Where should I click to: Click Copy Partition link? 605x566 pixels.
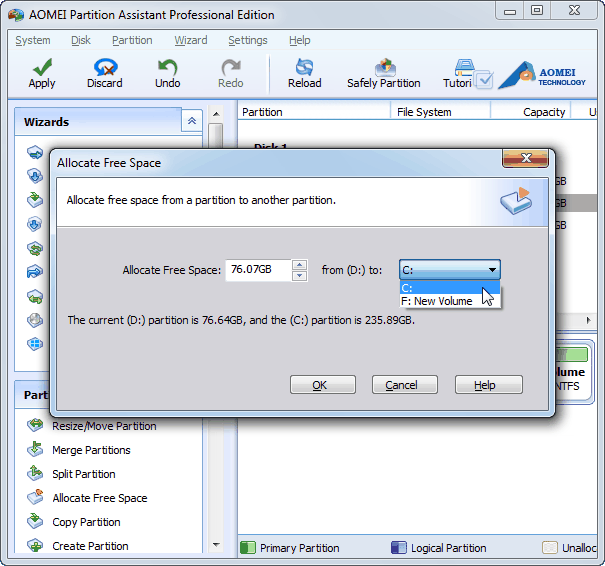[x=86, y=522]
